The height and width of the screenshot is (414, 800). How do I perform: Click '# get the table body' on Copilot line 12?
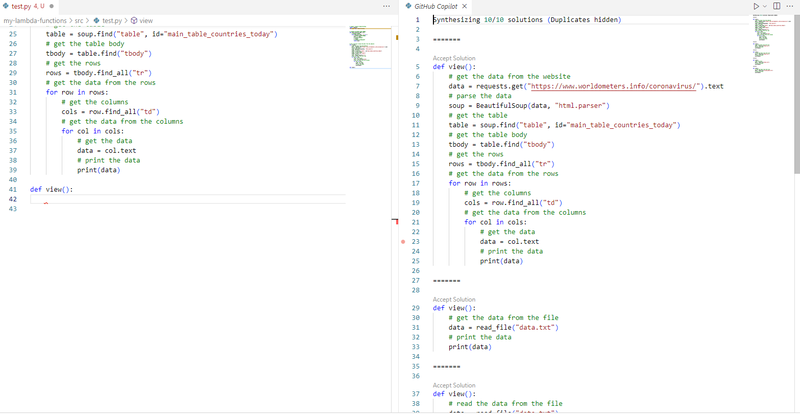[488, 135]
